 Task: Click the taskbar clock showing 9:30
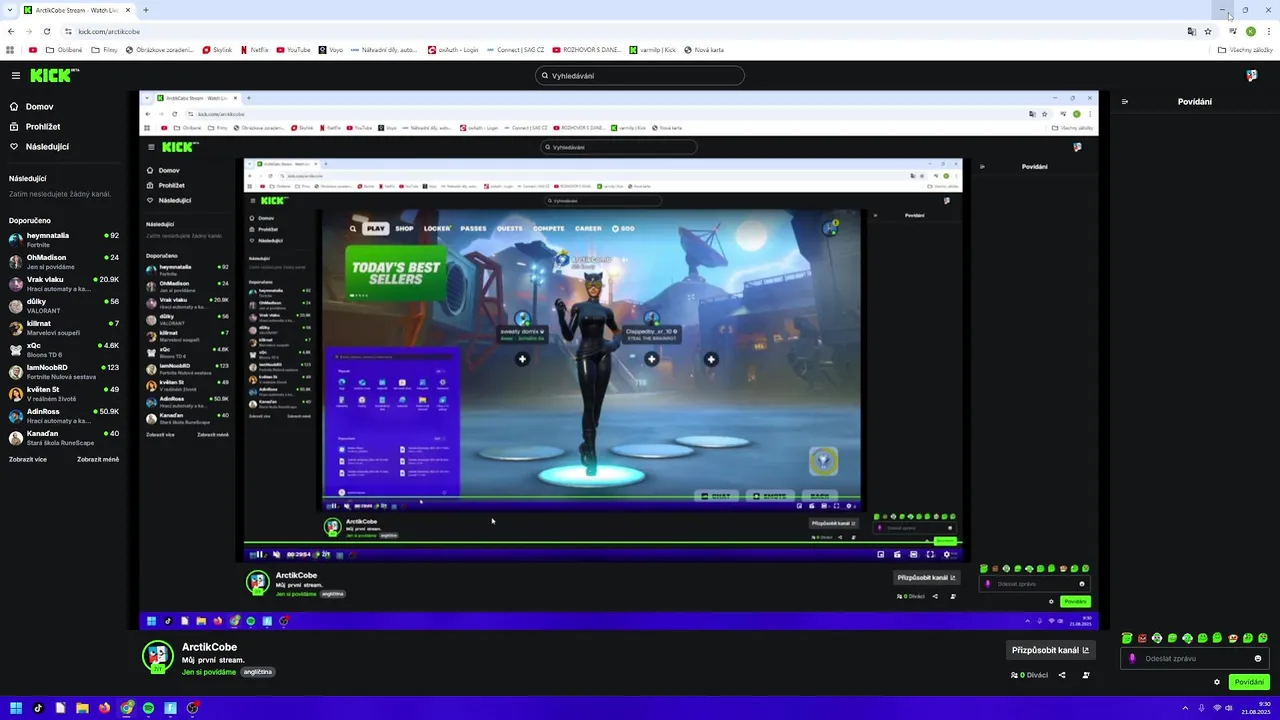tap(1256, 708)
